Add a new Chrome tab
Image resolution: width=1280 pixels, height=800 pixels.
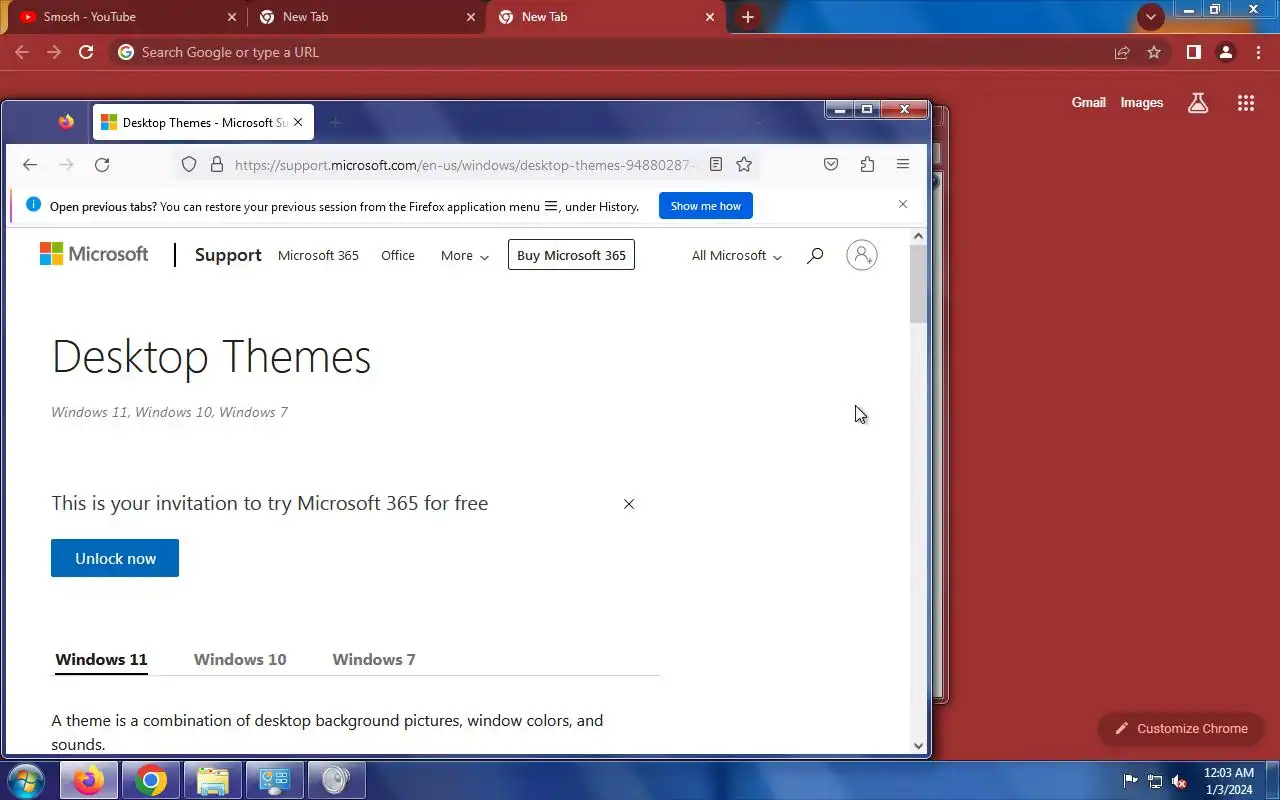748,17
